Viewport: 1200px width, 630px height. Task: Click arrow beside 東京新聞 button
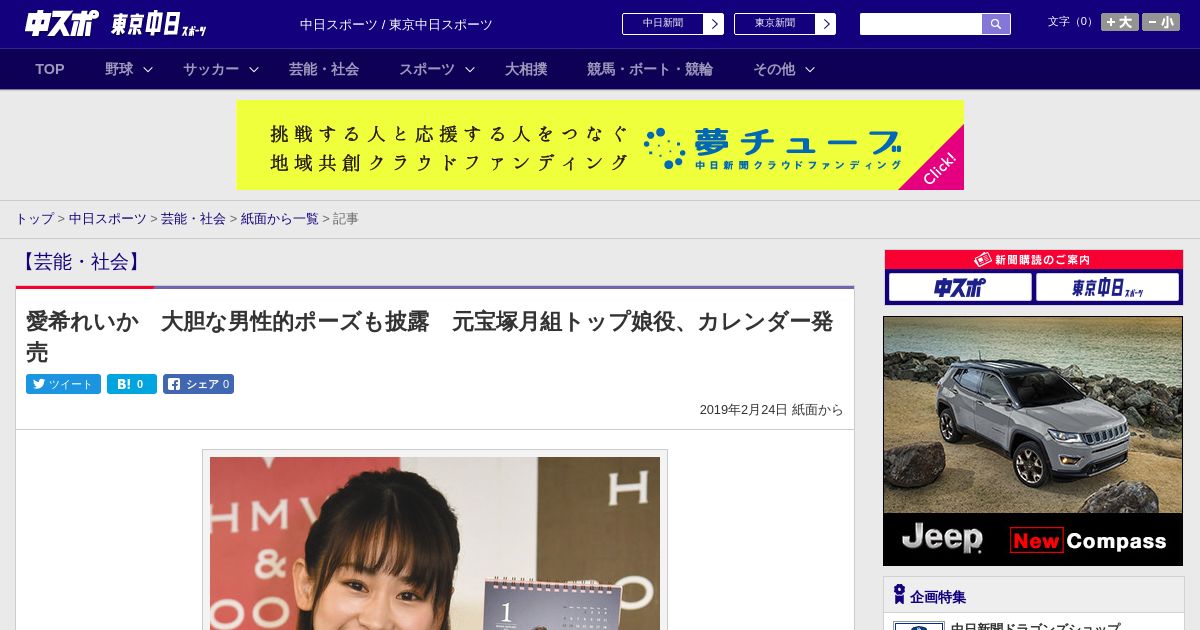(x=825, y=24)
